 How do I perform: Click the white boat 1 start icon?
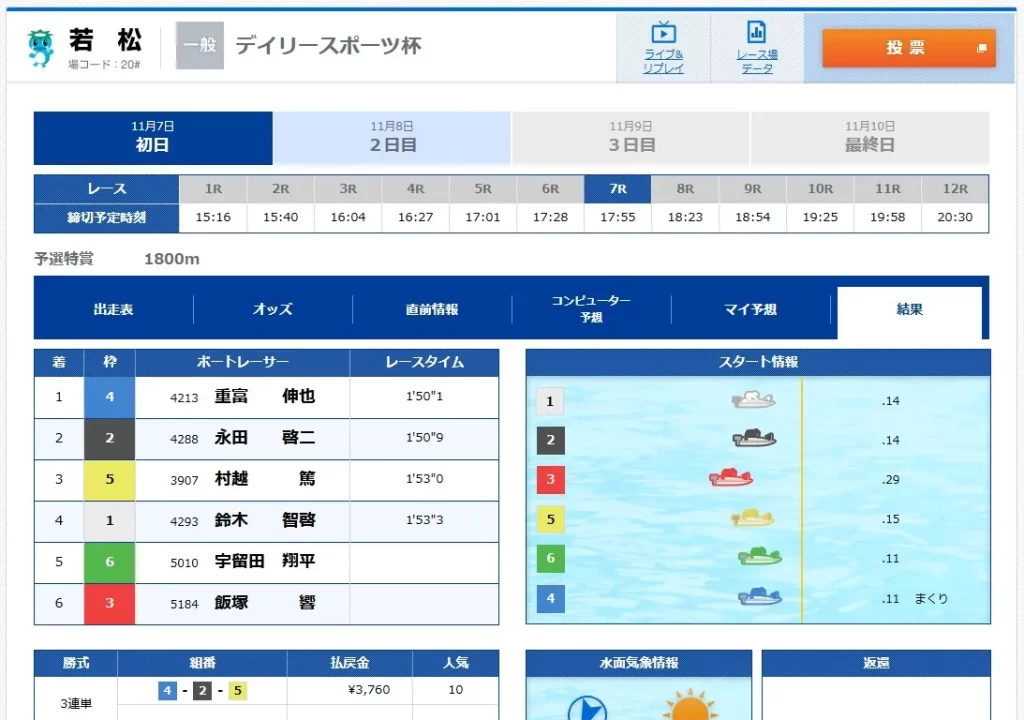pyautogui.click(x=754, y=401)
